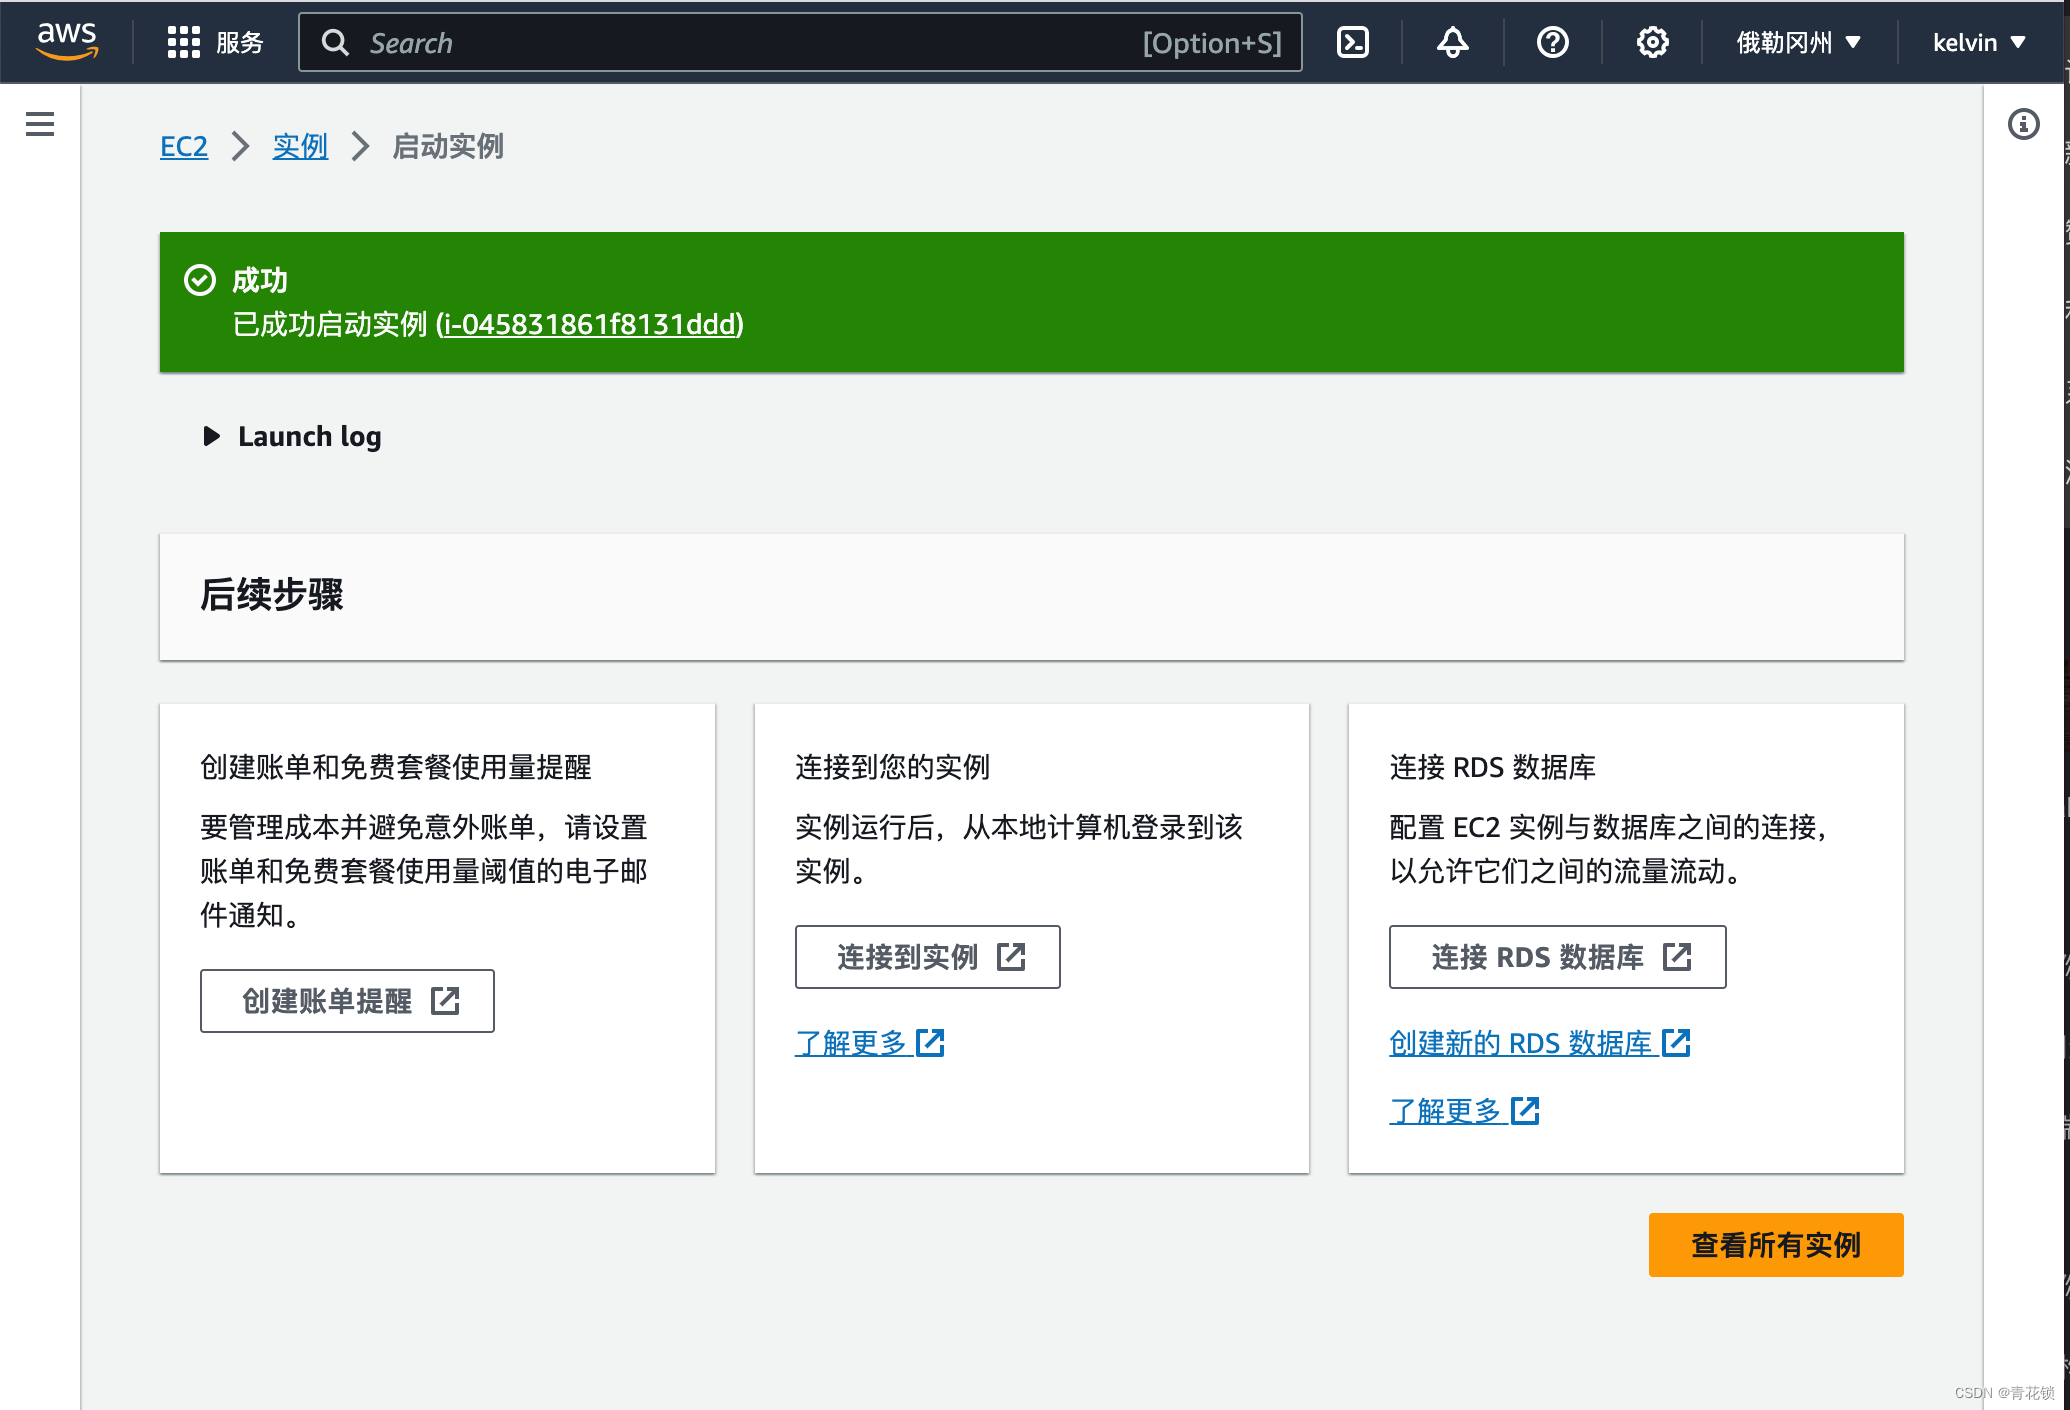
Task: Focus the Search input field
Action: (800, 42)
